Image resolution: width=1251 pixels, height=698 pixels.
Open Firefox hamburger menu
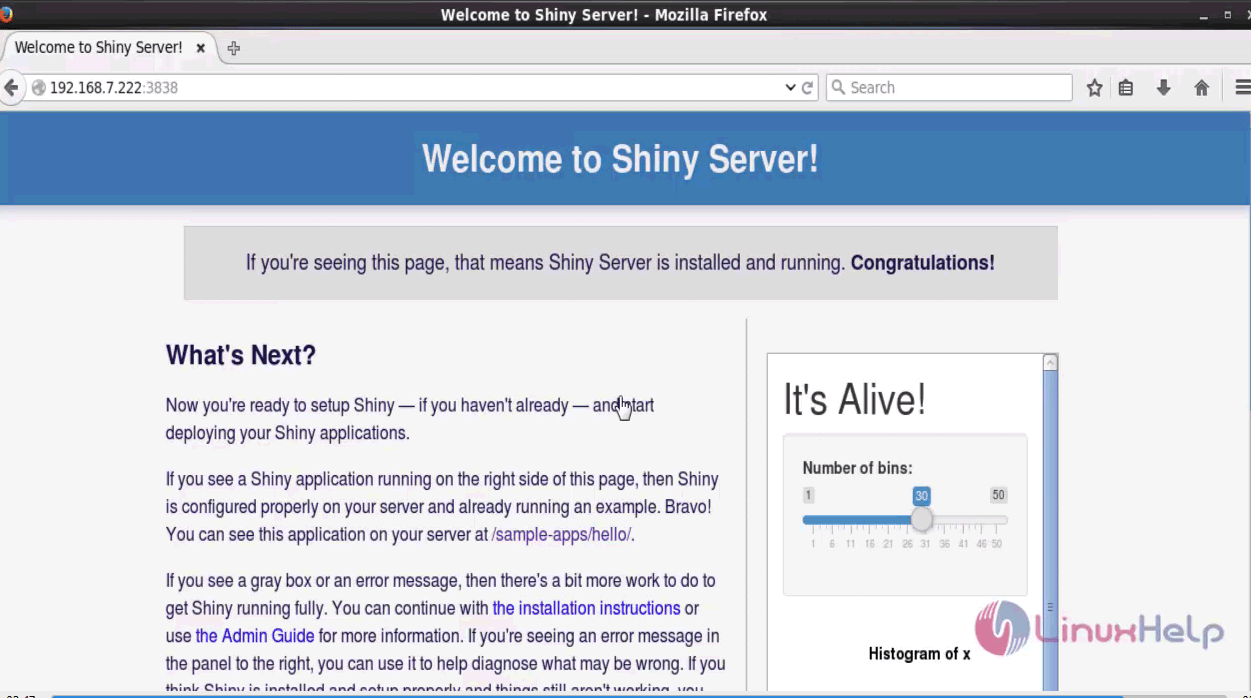tap(1242, 88)
